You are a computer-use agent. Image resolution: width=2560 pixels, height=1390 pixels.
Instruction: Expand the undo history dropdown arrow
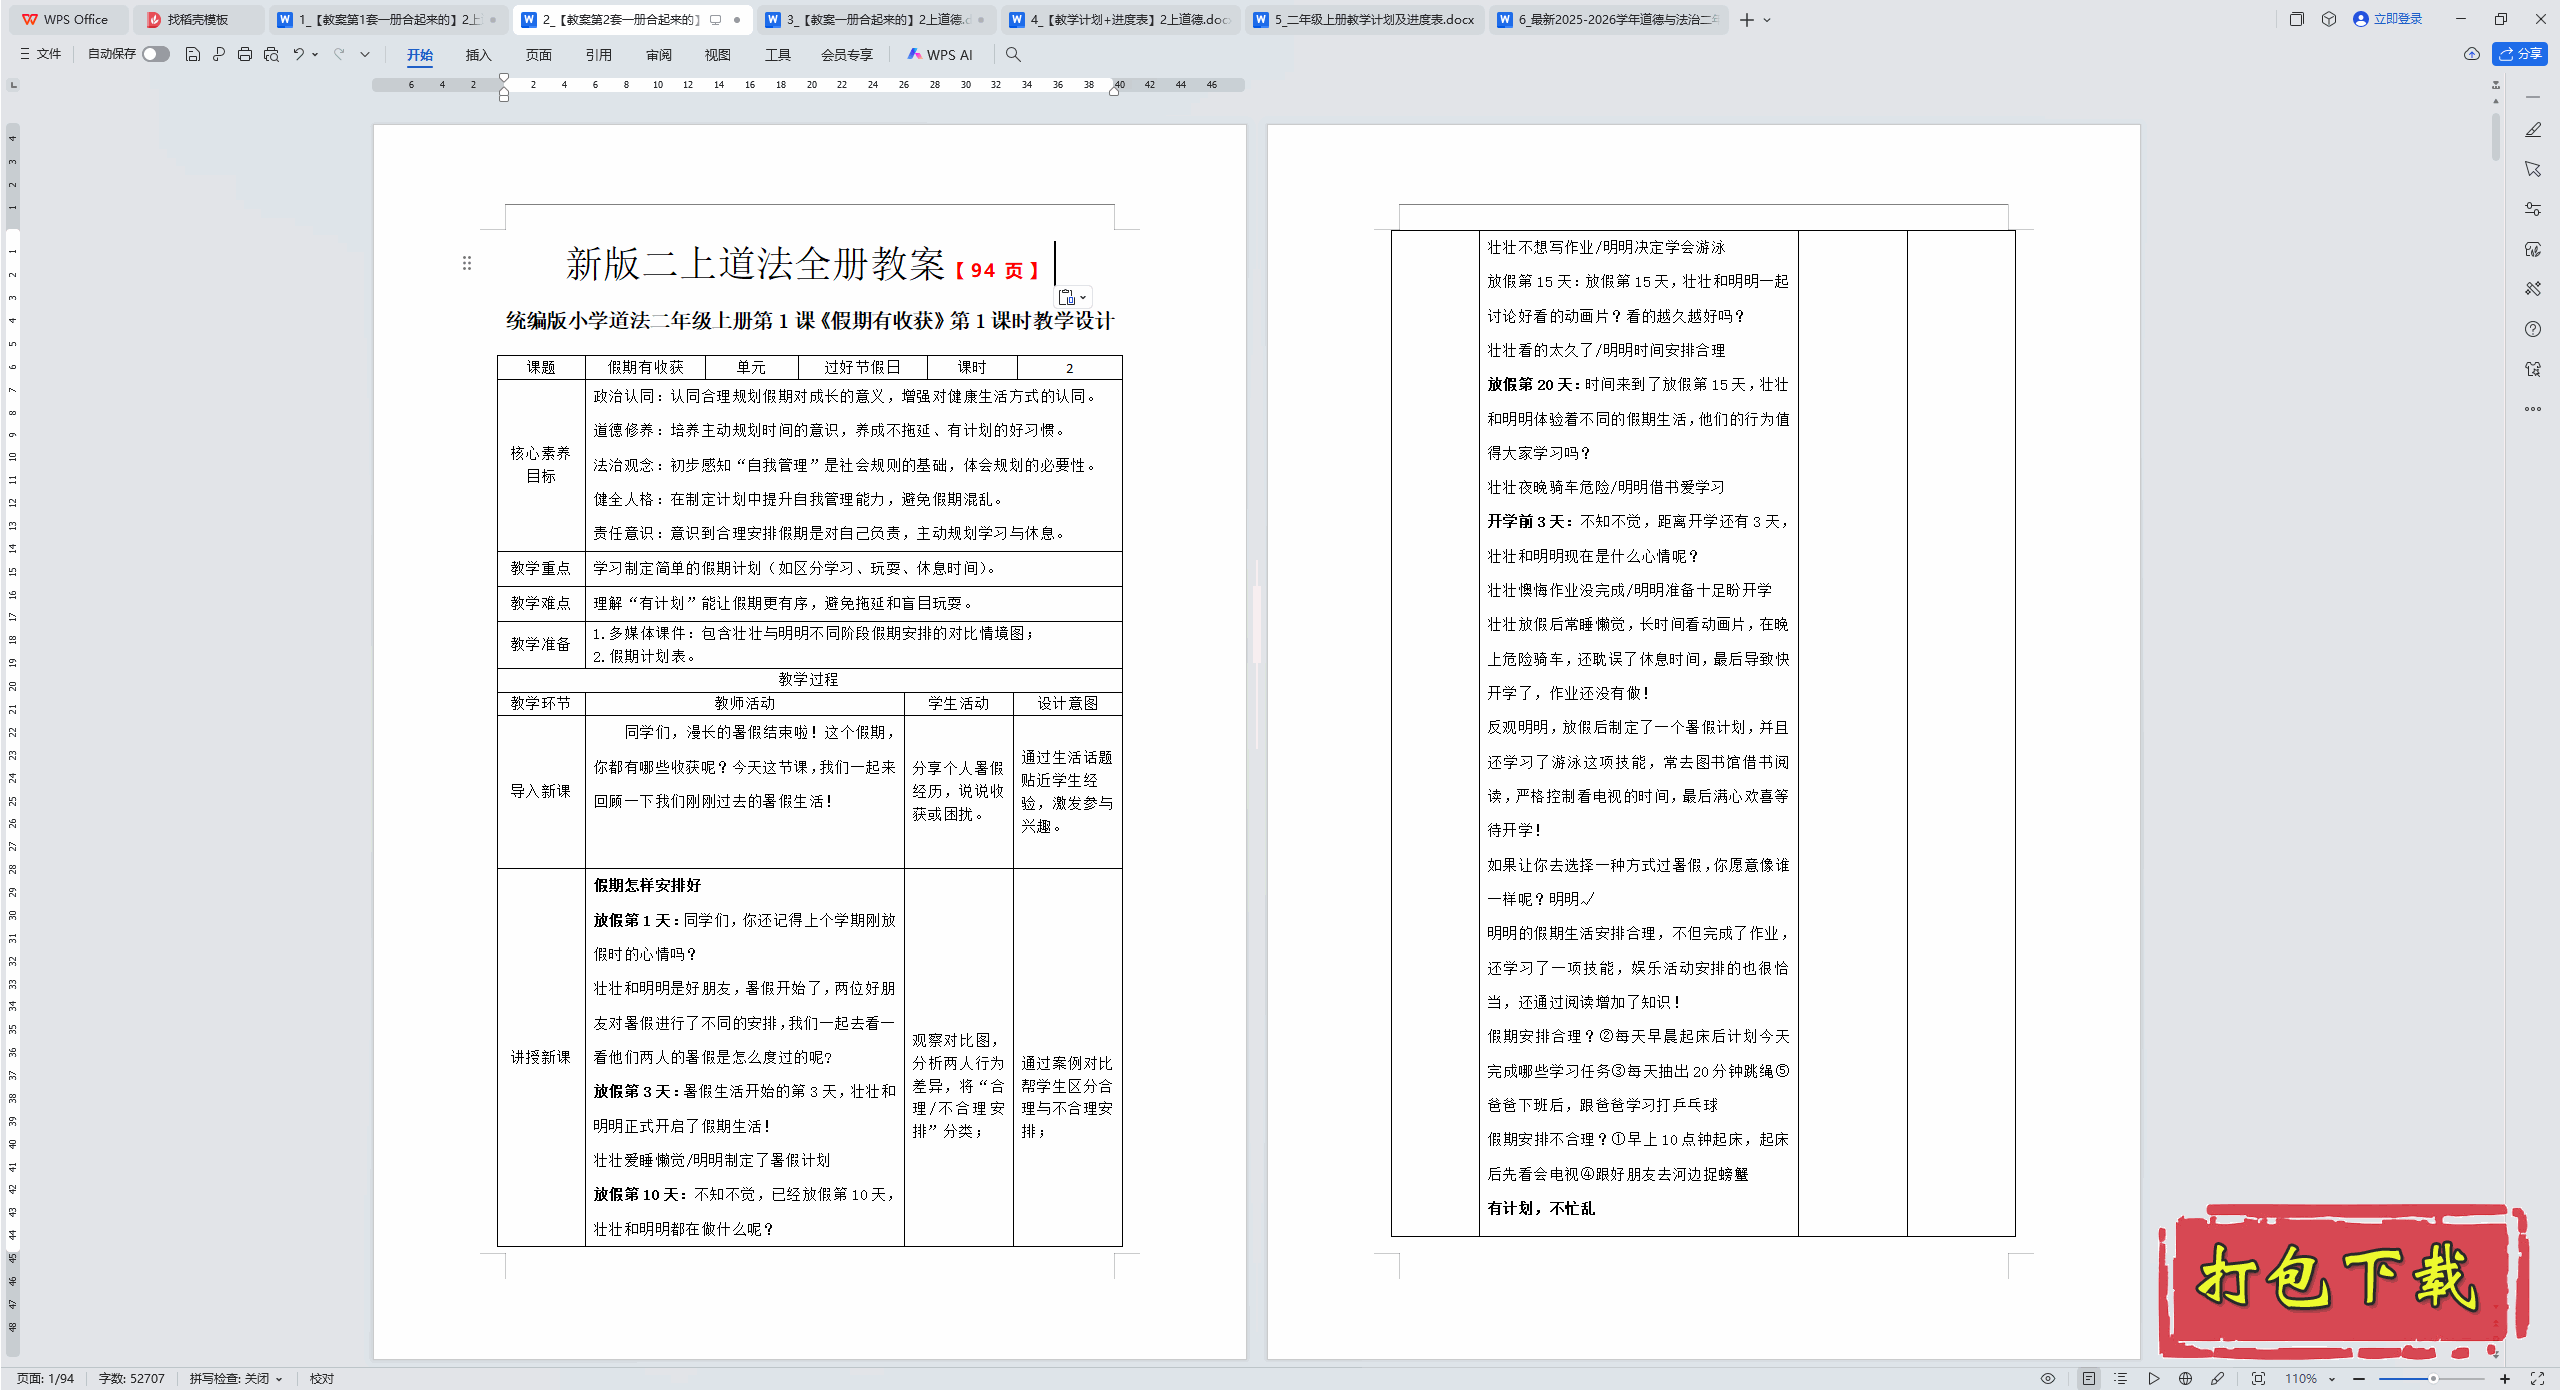click(x=315, y=54)
